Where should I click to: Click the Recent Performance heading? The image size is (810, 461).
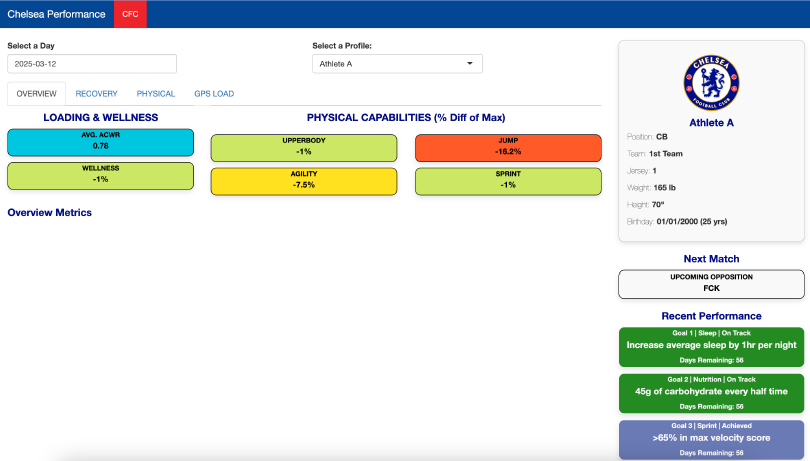click(711, 316)
